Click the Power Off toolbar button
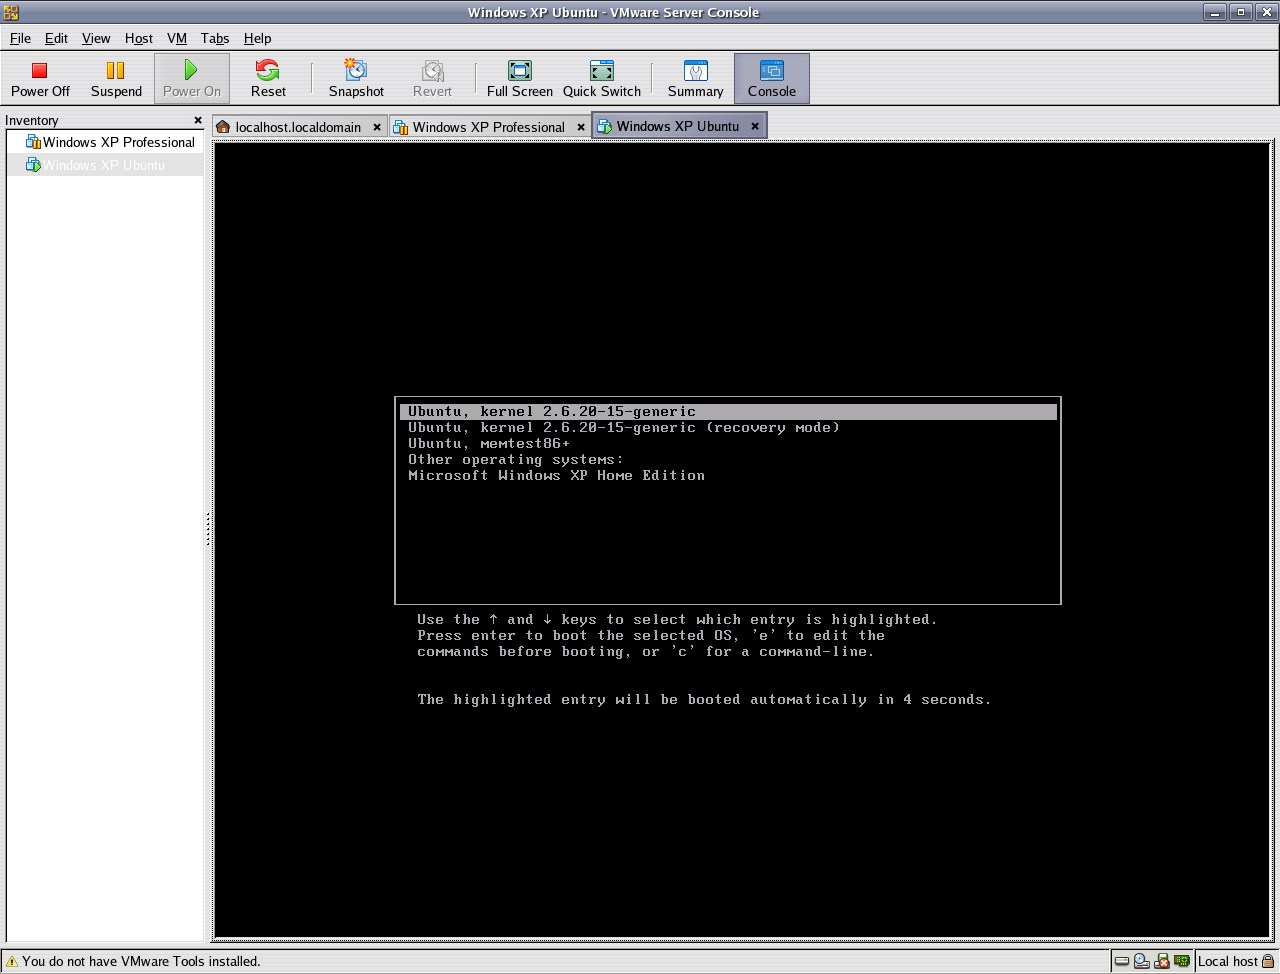The image size is (1280, 974). tap(40, 78)
